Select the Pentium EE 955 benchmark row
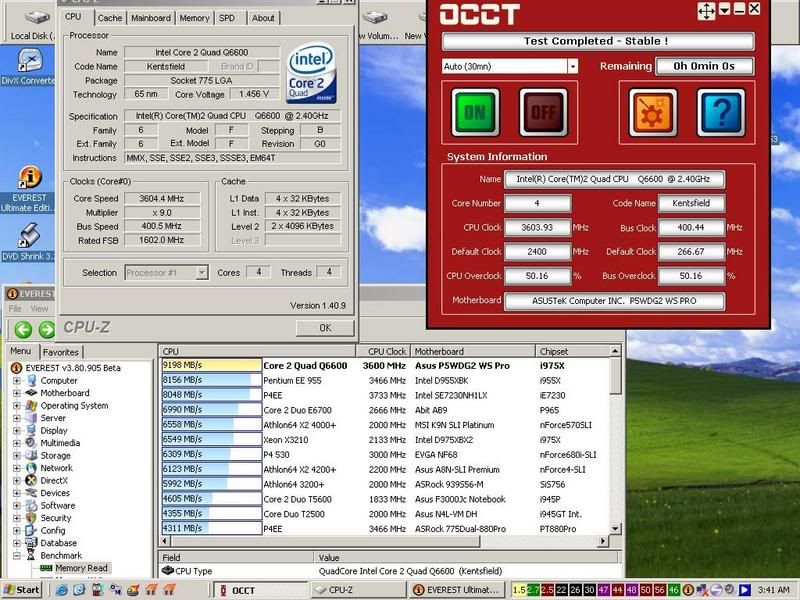The width and height of the screenshot is (800, 600). pyautogui.click(x=385, y=380)
